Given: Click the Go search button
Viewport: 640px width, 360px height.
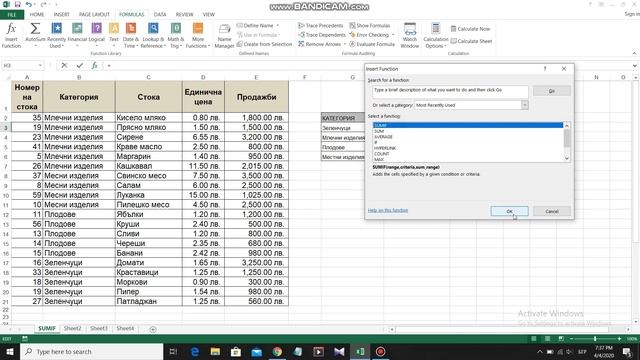Looking at the screenshot, I should (552, 91).
